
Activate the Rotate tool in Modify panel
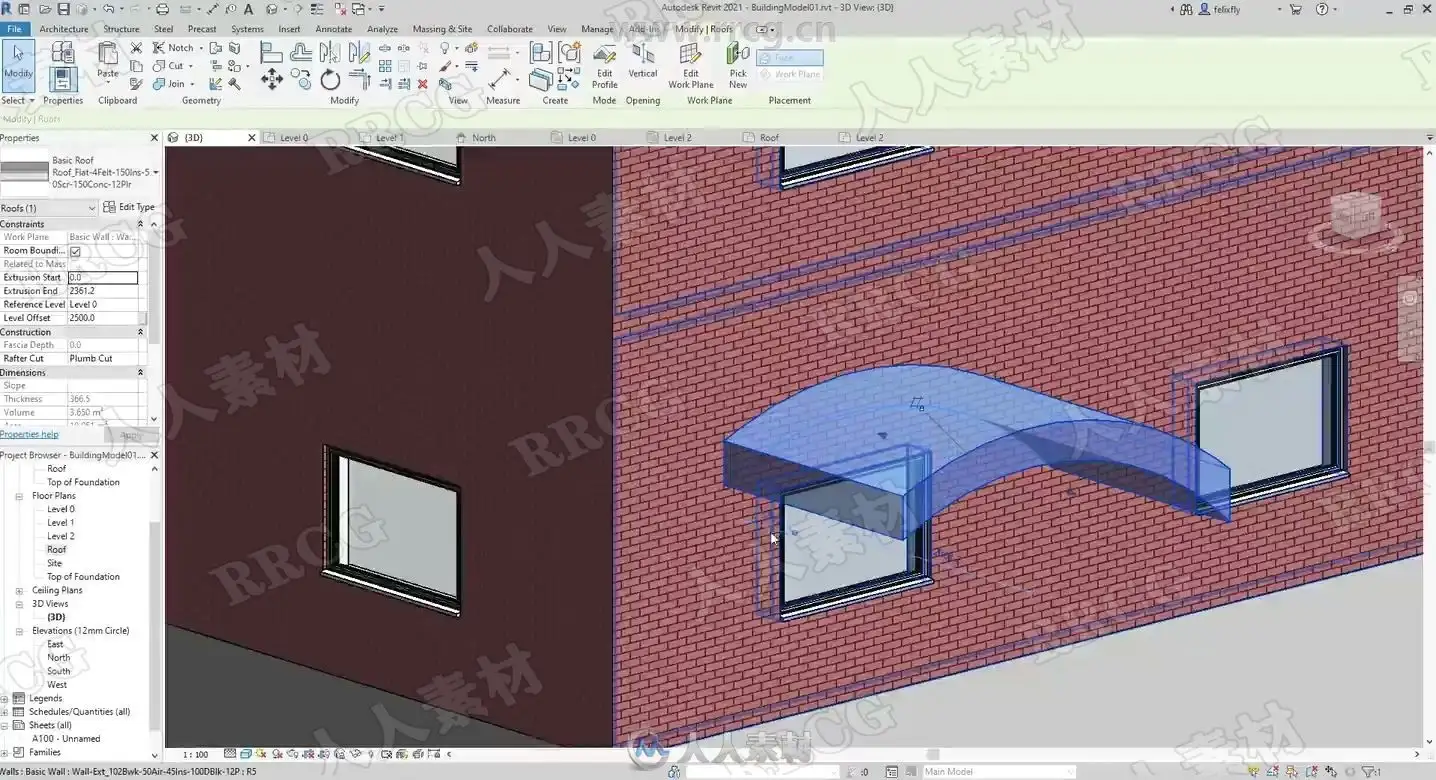pyautogui.click(x=330, y=80)
